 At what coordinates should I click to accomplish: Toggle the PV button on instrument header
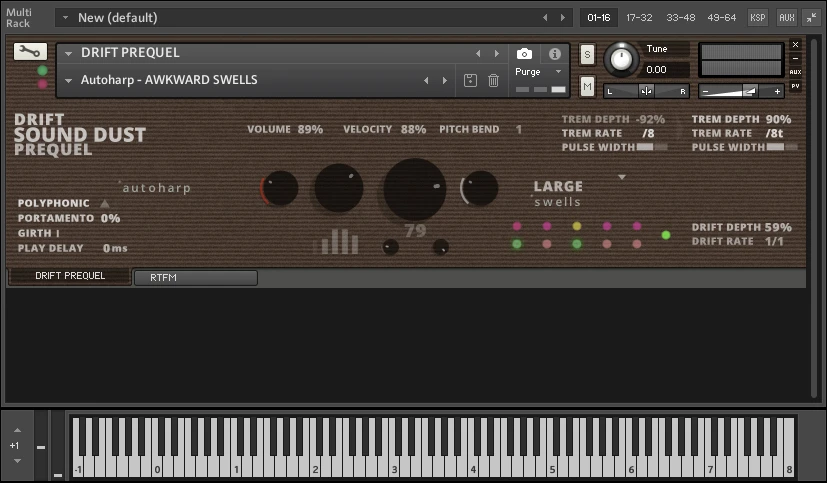(x=795, y=85)
